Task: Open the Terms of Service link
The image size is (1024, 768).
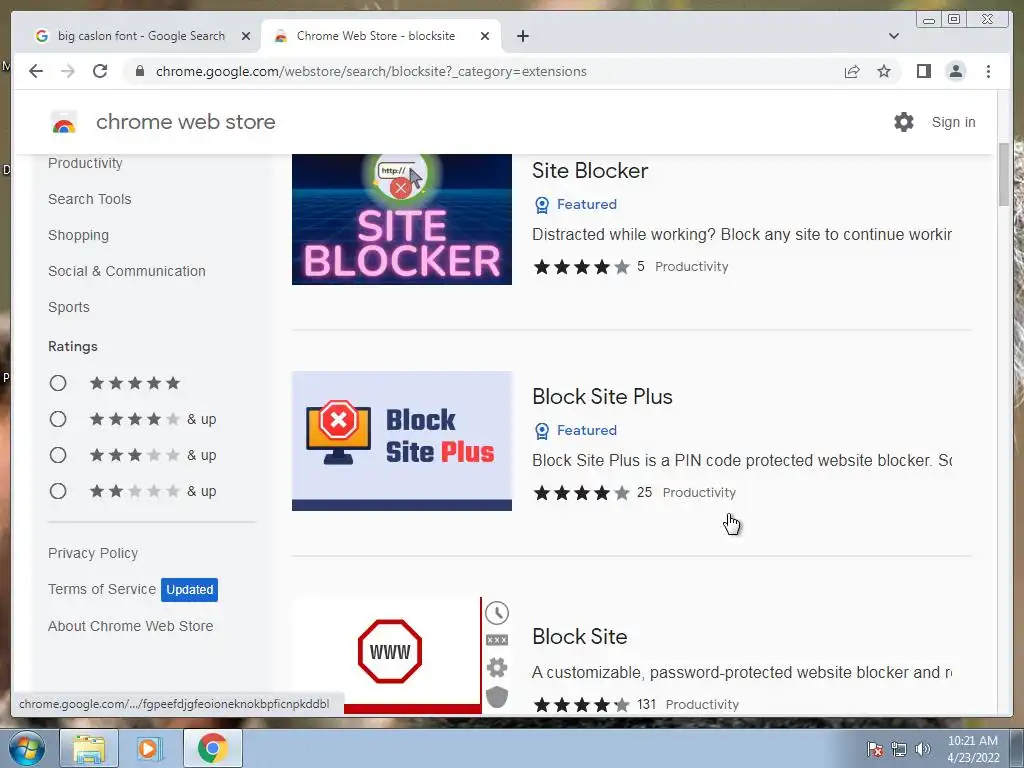Action: [102, 589]
